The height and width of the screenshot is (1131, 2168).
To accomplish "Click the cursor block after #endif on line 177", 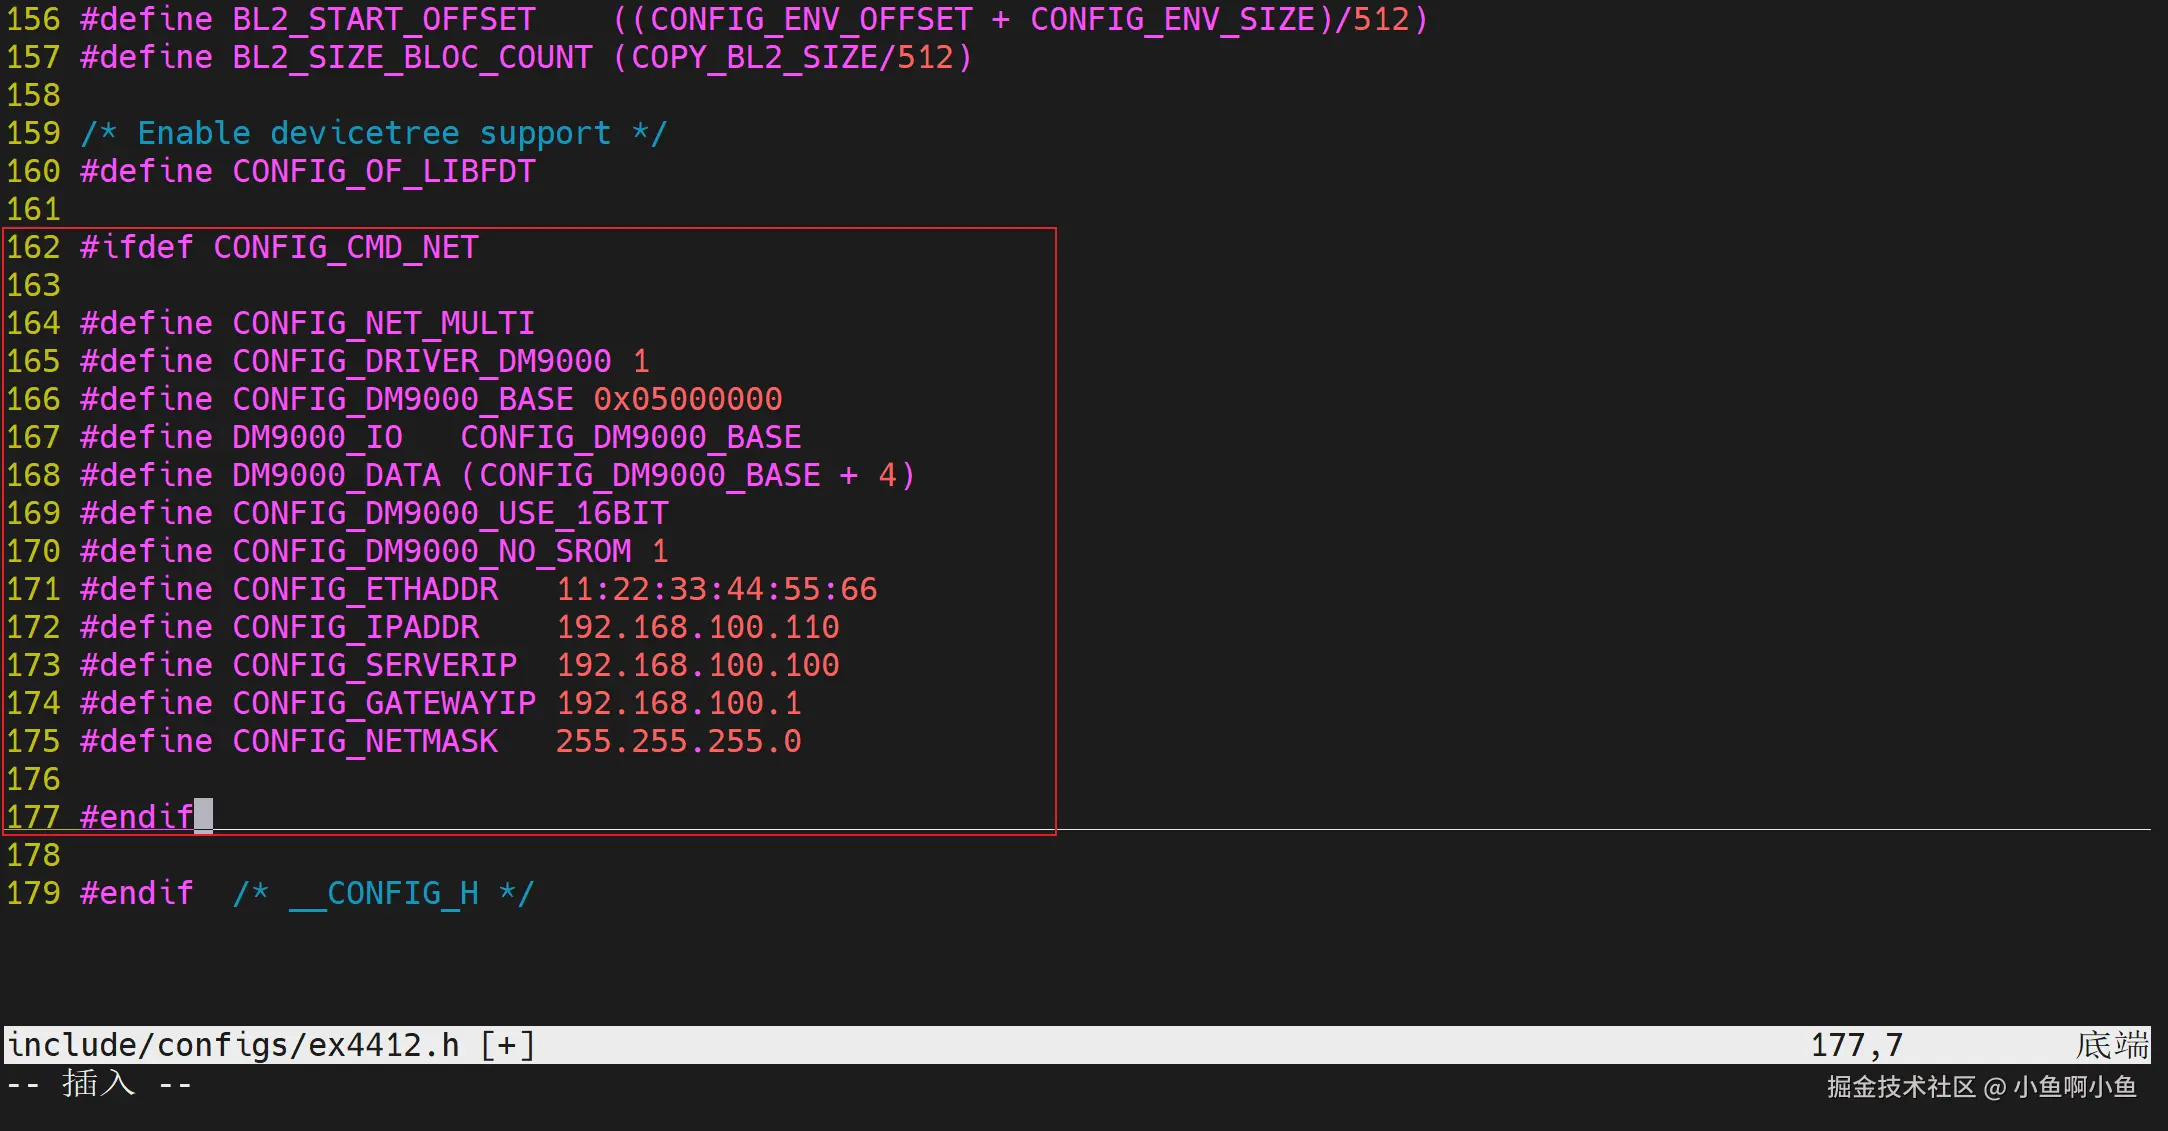I will [x=203, y=816].
